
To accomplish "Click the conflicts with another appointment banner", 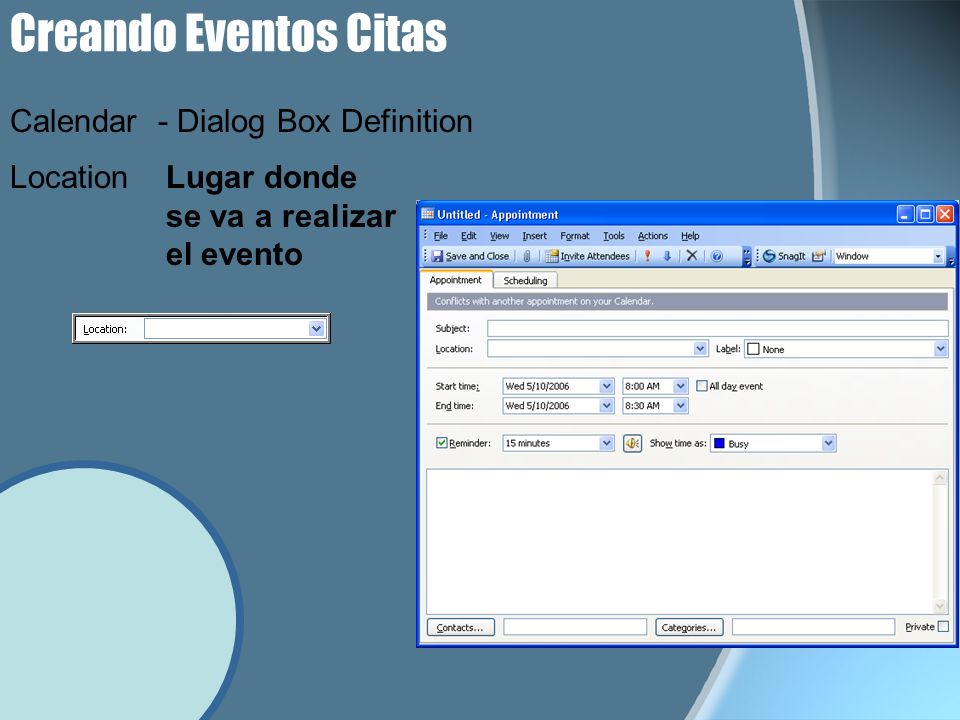I will [x=687, y=301].
